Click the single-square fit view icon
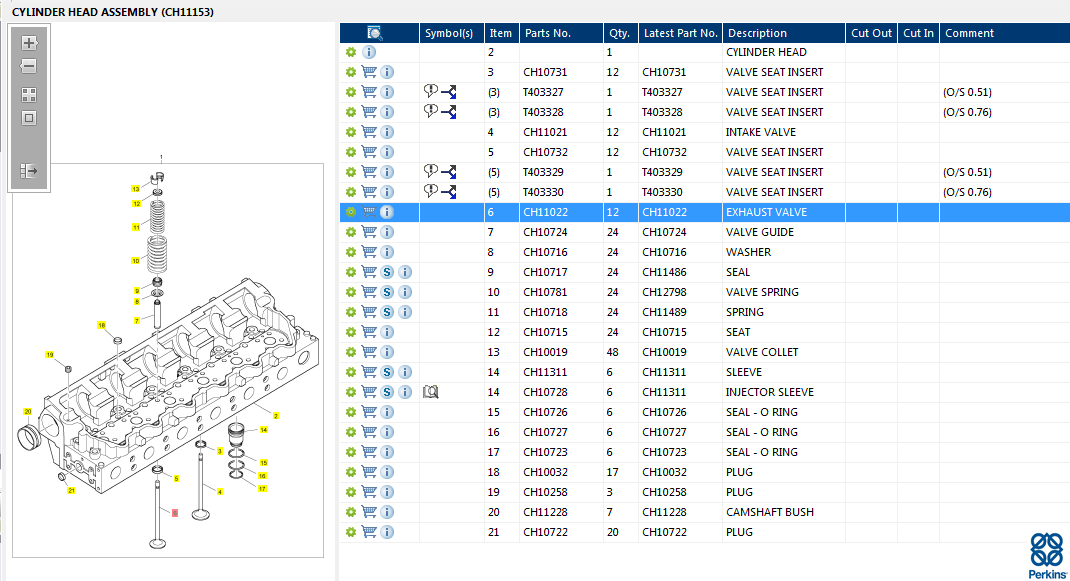Image resolution: width=1070 pixels, height=581 pixels. click(29, 118)
